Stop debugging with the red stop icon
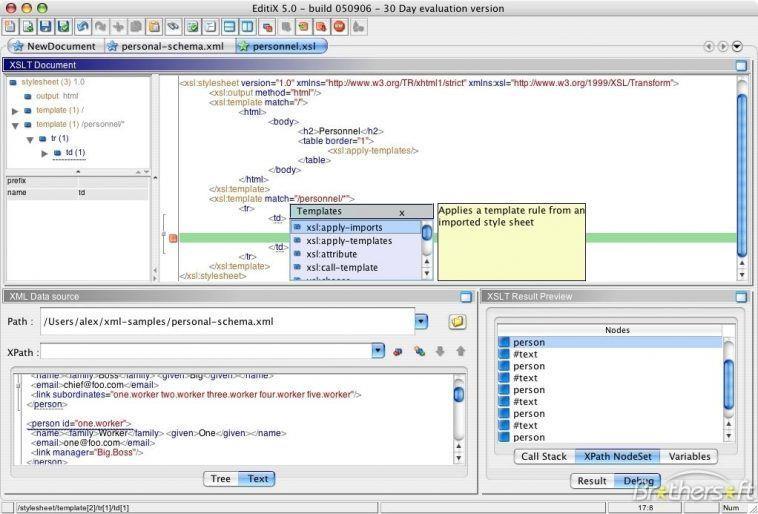Screen dimensions: 758x514 point(339,26)
